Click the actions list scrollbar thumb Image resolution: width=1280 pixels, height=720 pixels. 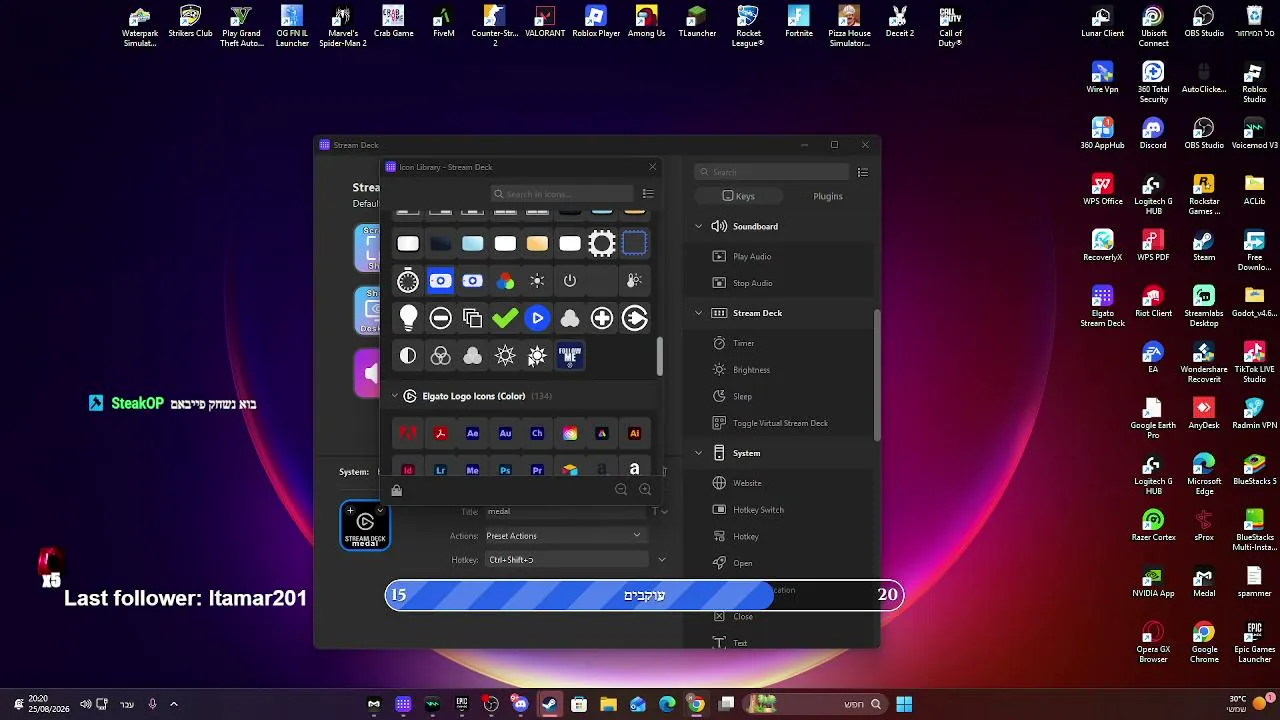point(878,375)
